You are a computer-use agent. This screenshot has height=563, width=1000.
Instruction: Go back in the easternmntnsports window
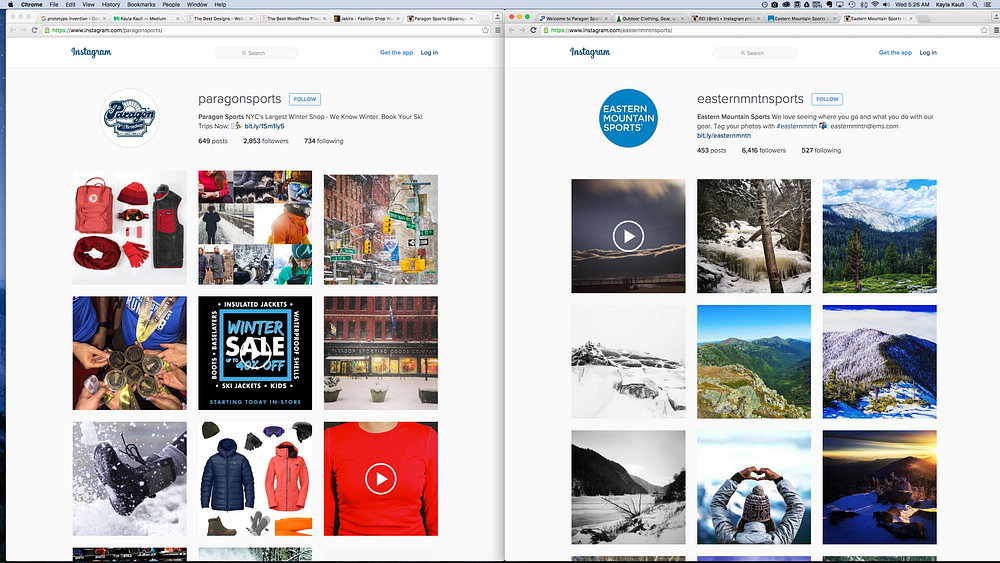coord(511,30)
